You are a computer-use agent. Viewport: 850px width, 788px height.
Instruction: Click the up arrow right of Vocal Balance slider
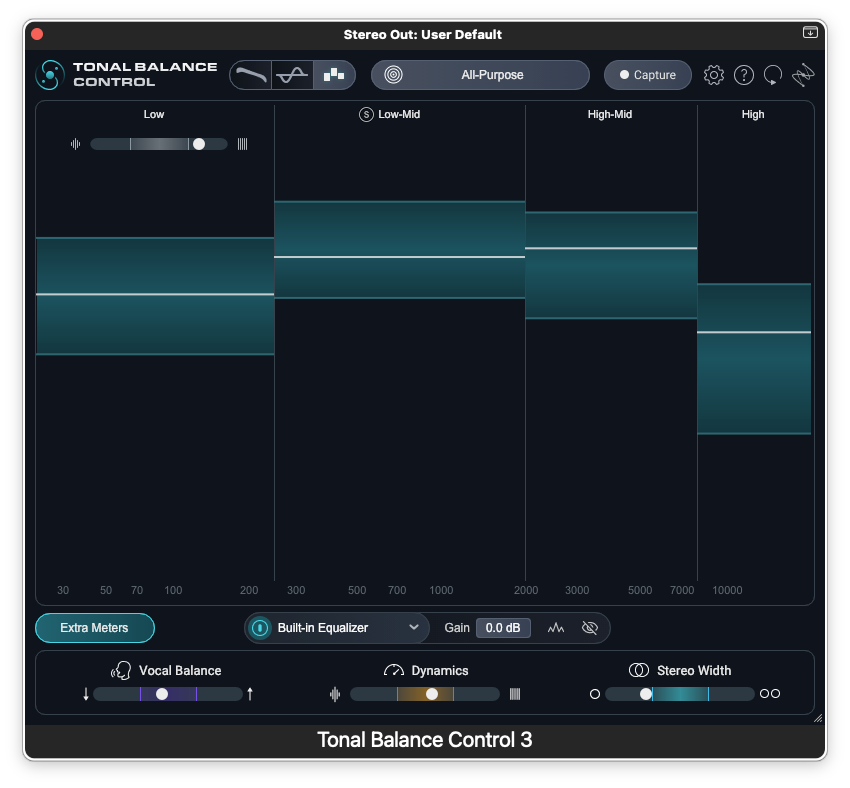[250, 694]
